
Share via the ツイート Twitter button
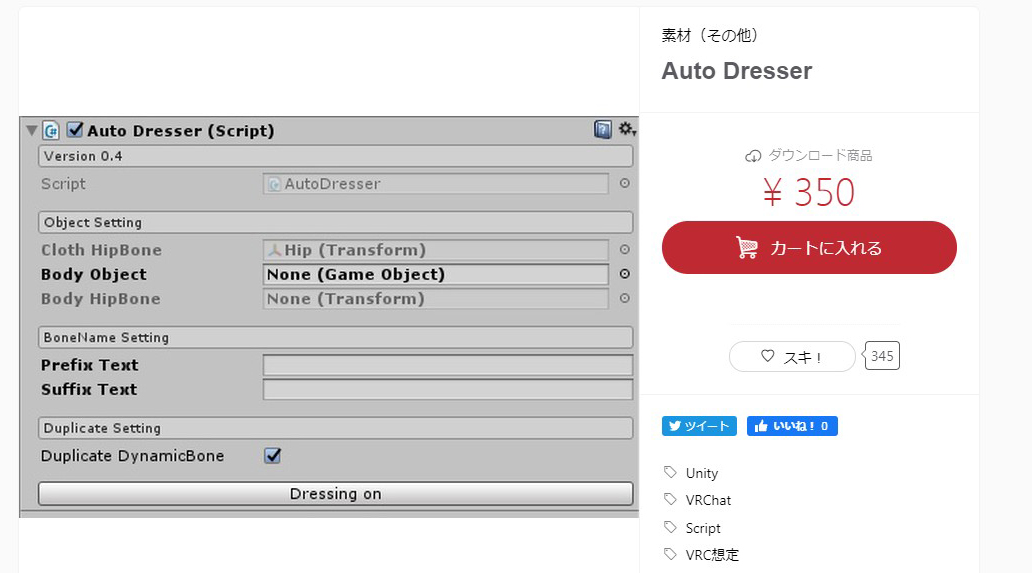[x=699, y=426]
